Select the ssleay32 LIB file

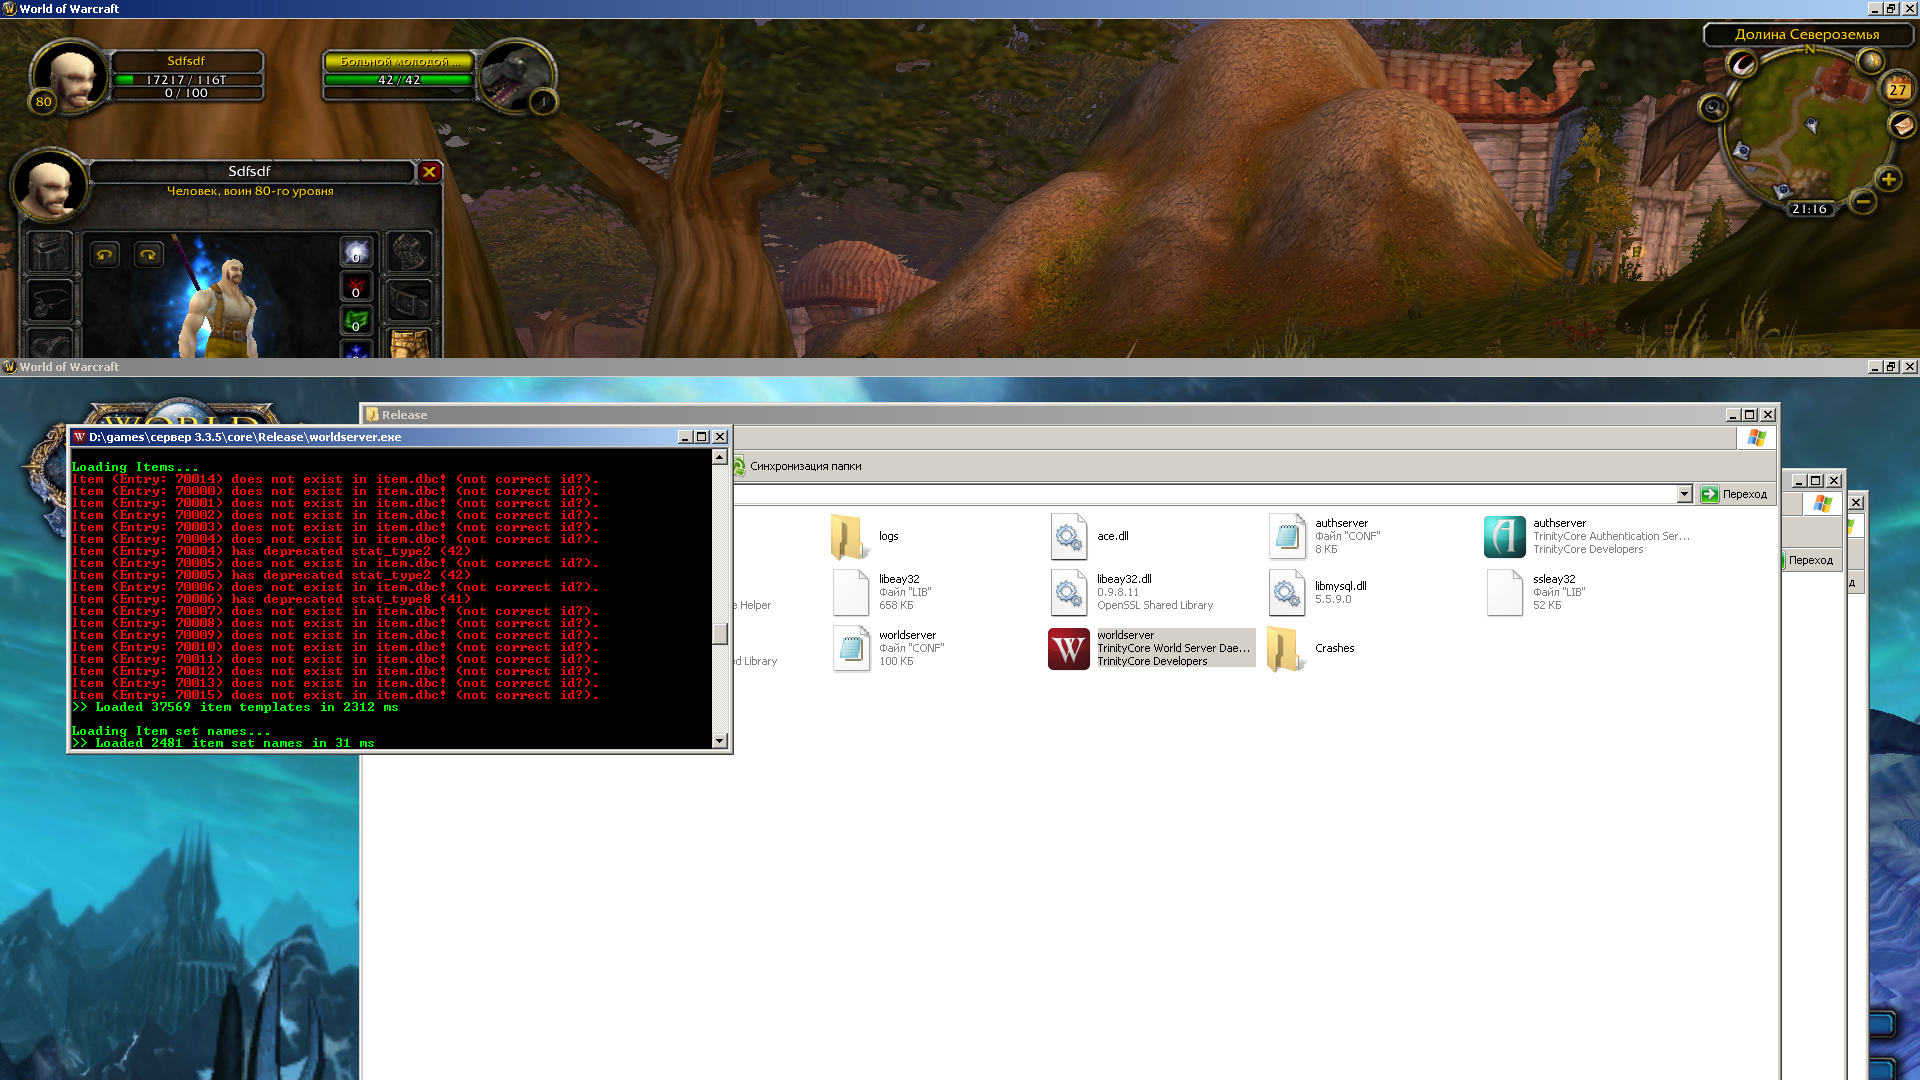pyautogui.click(x=1537, y=592)
